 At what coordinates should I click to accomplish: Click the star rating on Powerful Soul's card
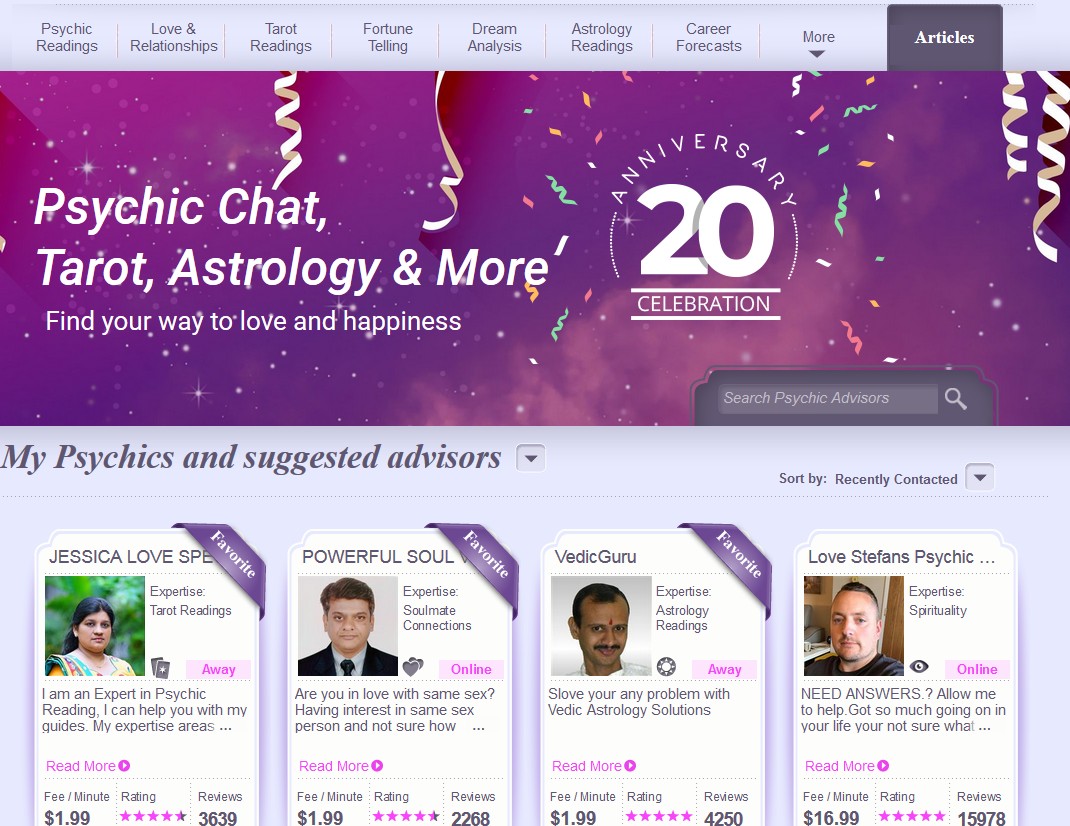(x=405, y=816)
